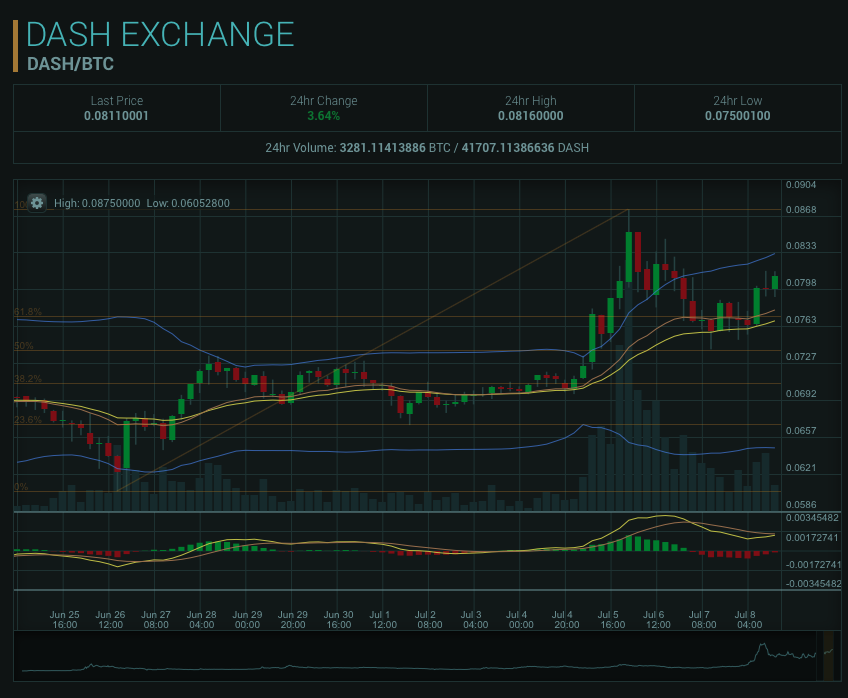Screen dimensions: 848x698
Task: Click 24hr Change value 3.64%
Action: click(323, 116)
